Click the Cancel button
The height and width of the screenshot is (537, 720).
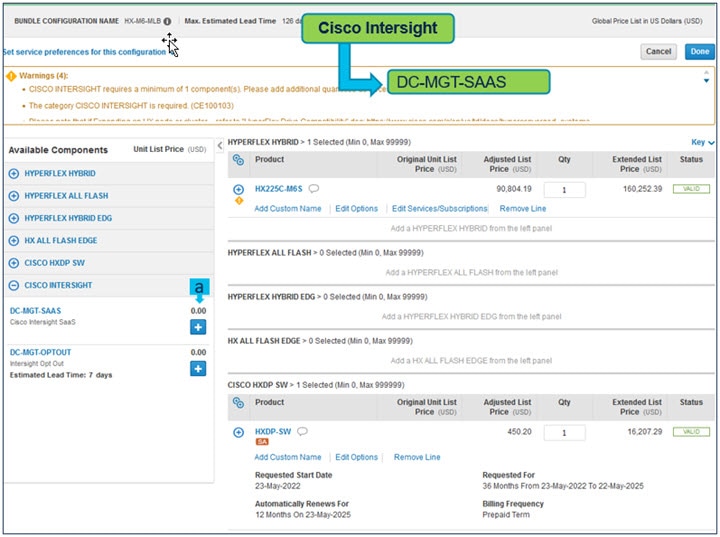[658, 51]
